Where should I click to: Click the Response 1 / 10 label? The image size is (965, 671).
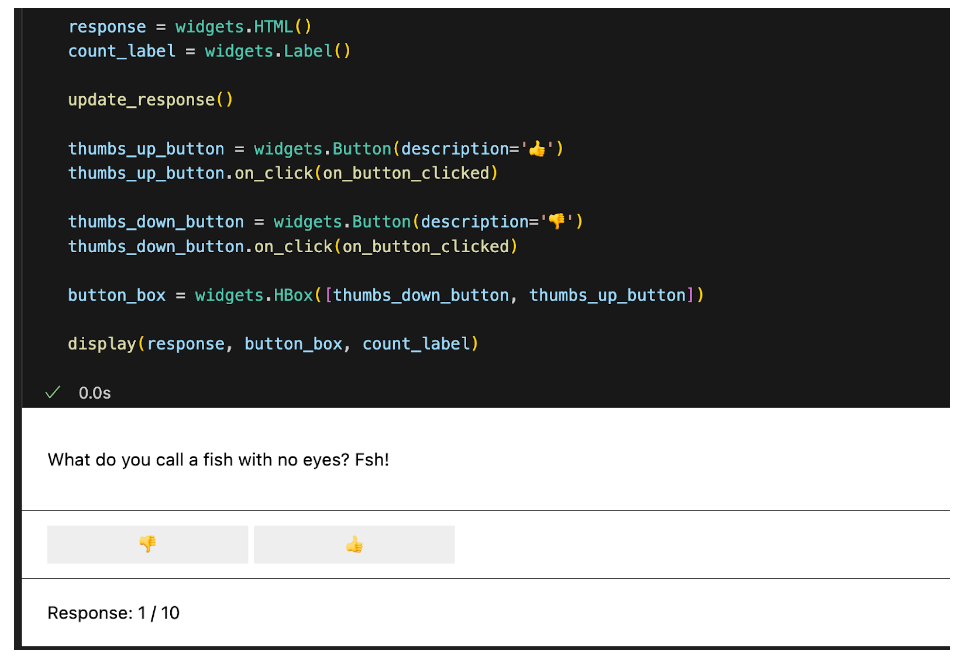[113, 613]
